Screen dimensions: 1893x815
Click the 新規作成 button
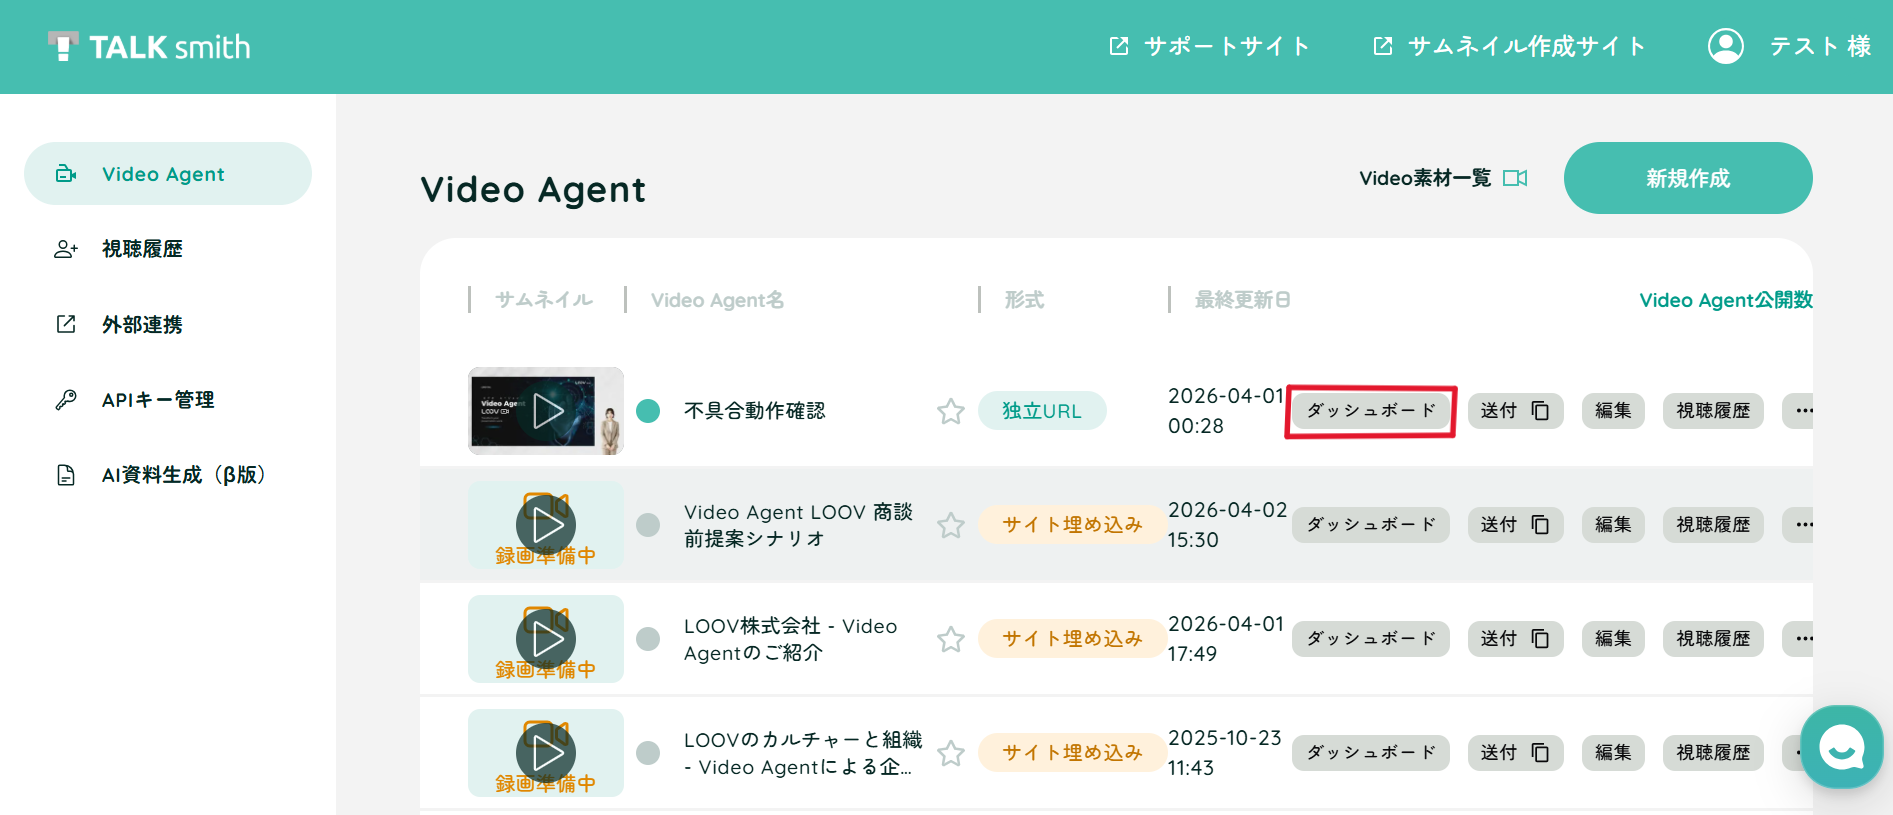[x=1688, y=178]
